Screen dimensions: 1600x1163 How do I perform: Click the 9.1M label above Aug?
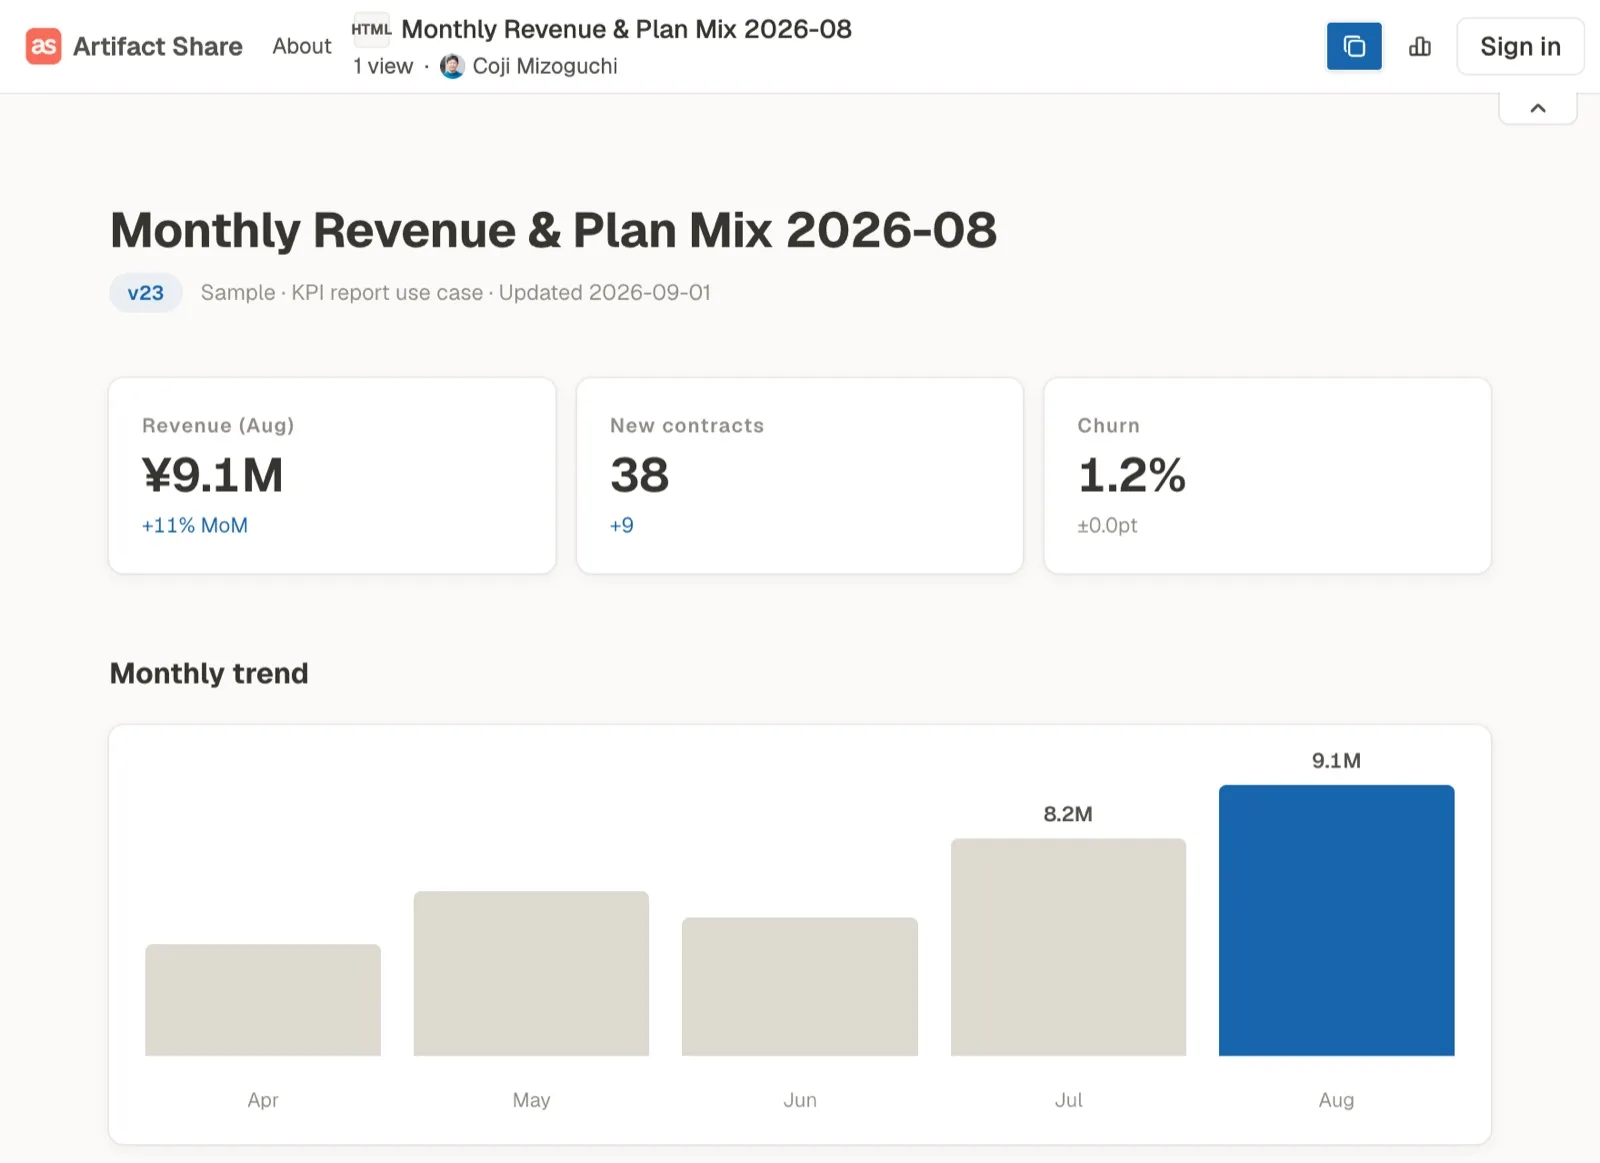[1336, 761]
